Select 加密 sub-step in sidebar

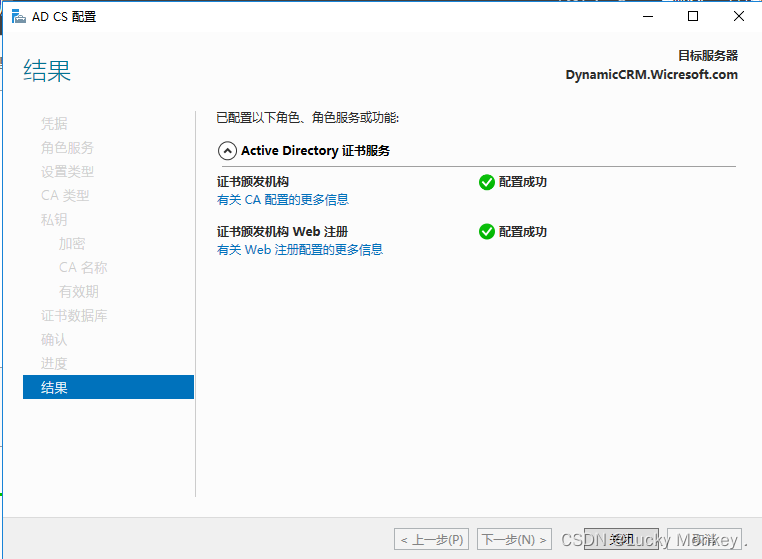click(72, 244)
